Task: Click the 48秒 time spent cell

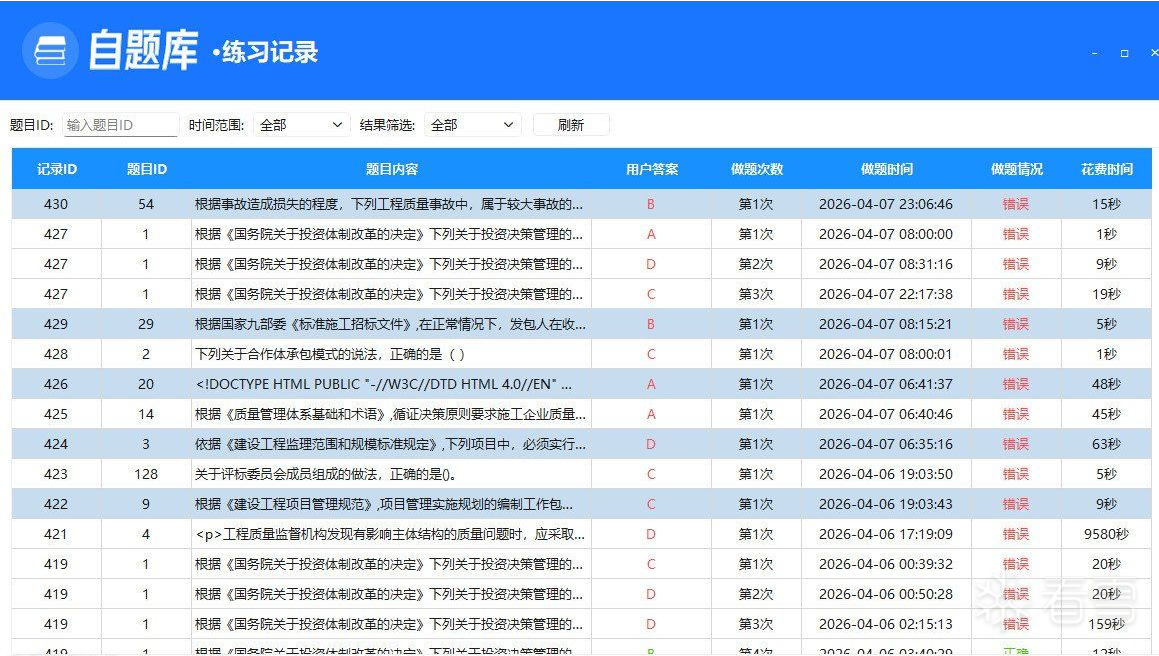Action: click(x=1107, y=384)
